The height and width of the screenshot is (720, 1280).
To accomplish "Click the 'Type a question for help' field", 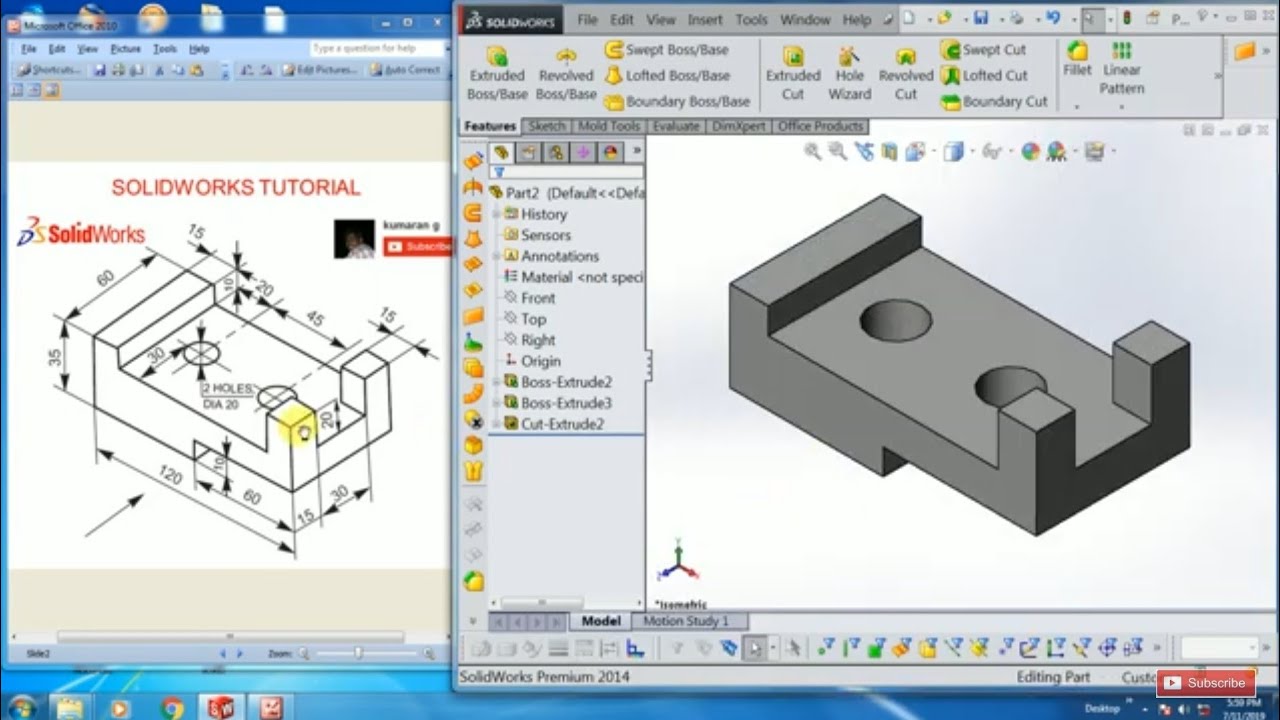I will pos(377,48).
